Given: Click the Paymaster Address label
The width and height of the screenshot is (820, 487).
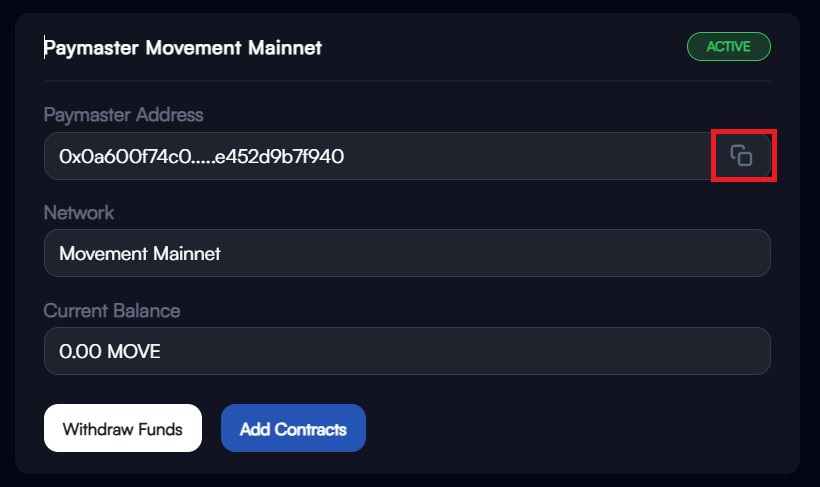Looking at the screenshot, I should pyautogui.click(x=123, y=115).
